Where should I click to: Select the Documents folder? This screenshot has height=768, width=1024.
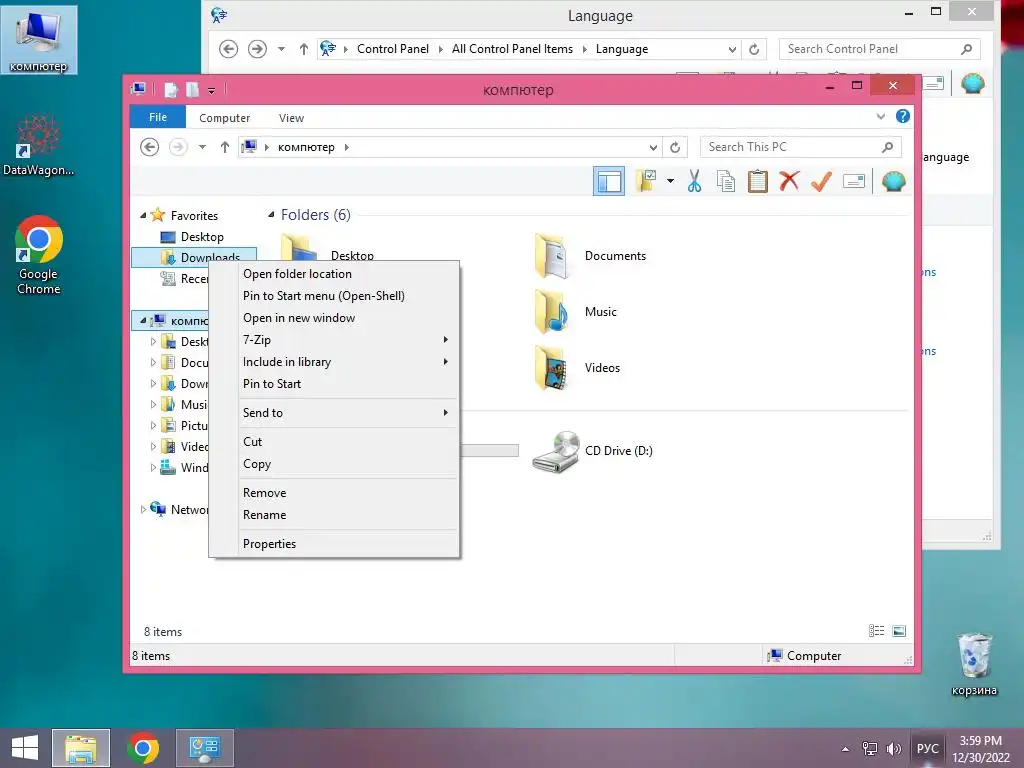(590, 256)
